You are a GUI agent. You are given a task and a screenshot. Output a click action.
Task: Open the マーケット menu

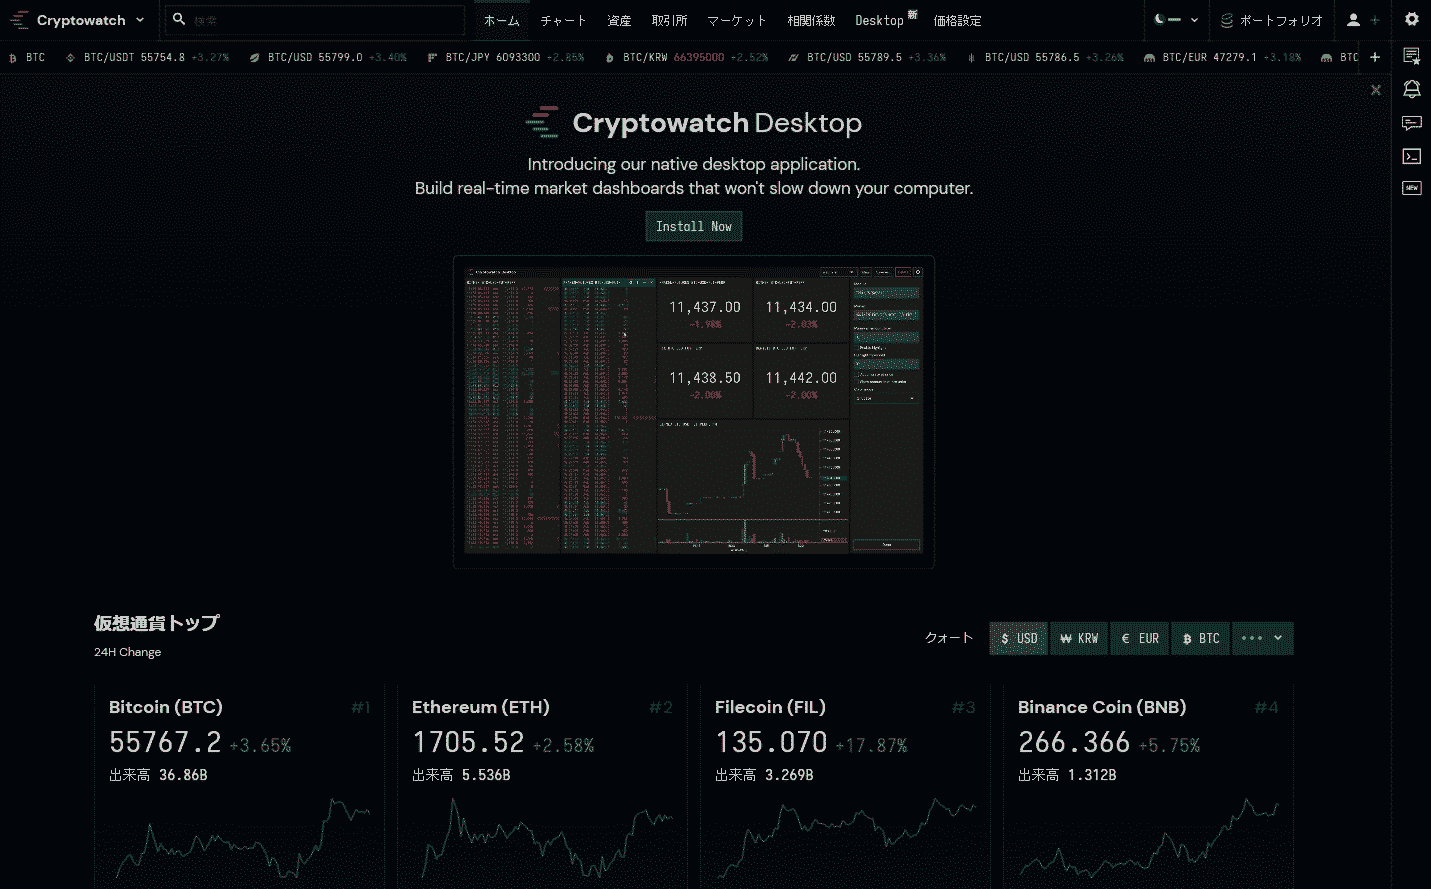tap(737, 20)
